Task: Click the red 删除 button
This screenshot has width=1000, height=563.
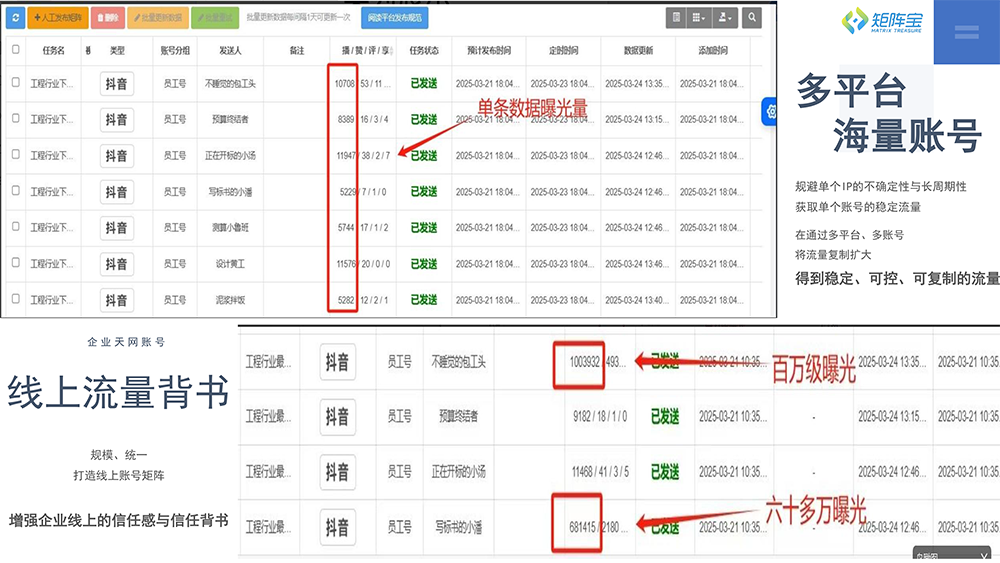Action: pyautogui.click(x=108, y=18)
